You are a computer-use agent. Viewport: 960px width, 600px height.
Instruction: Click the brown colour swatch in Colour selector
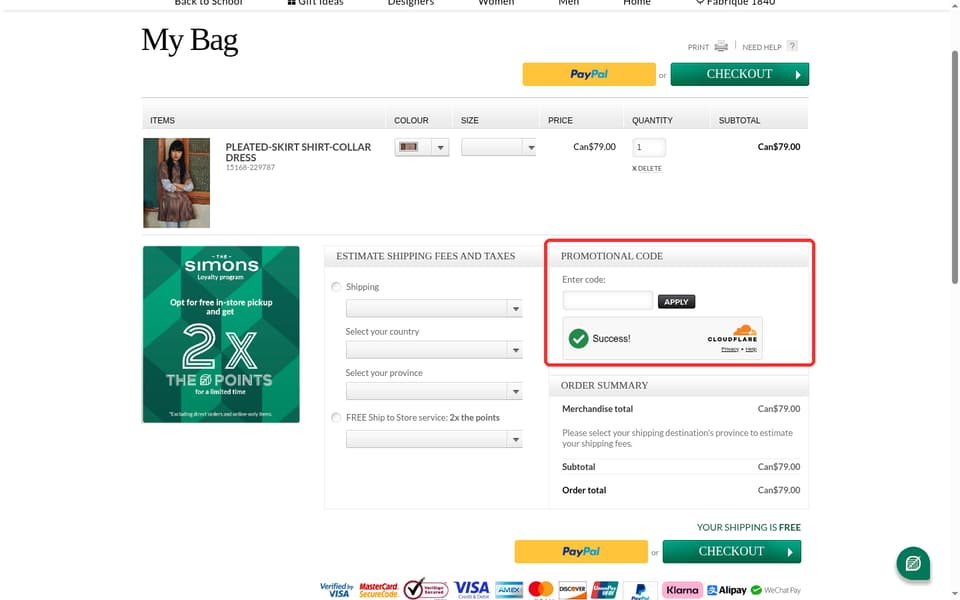[x=408, y=147]
